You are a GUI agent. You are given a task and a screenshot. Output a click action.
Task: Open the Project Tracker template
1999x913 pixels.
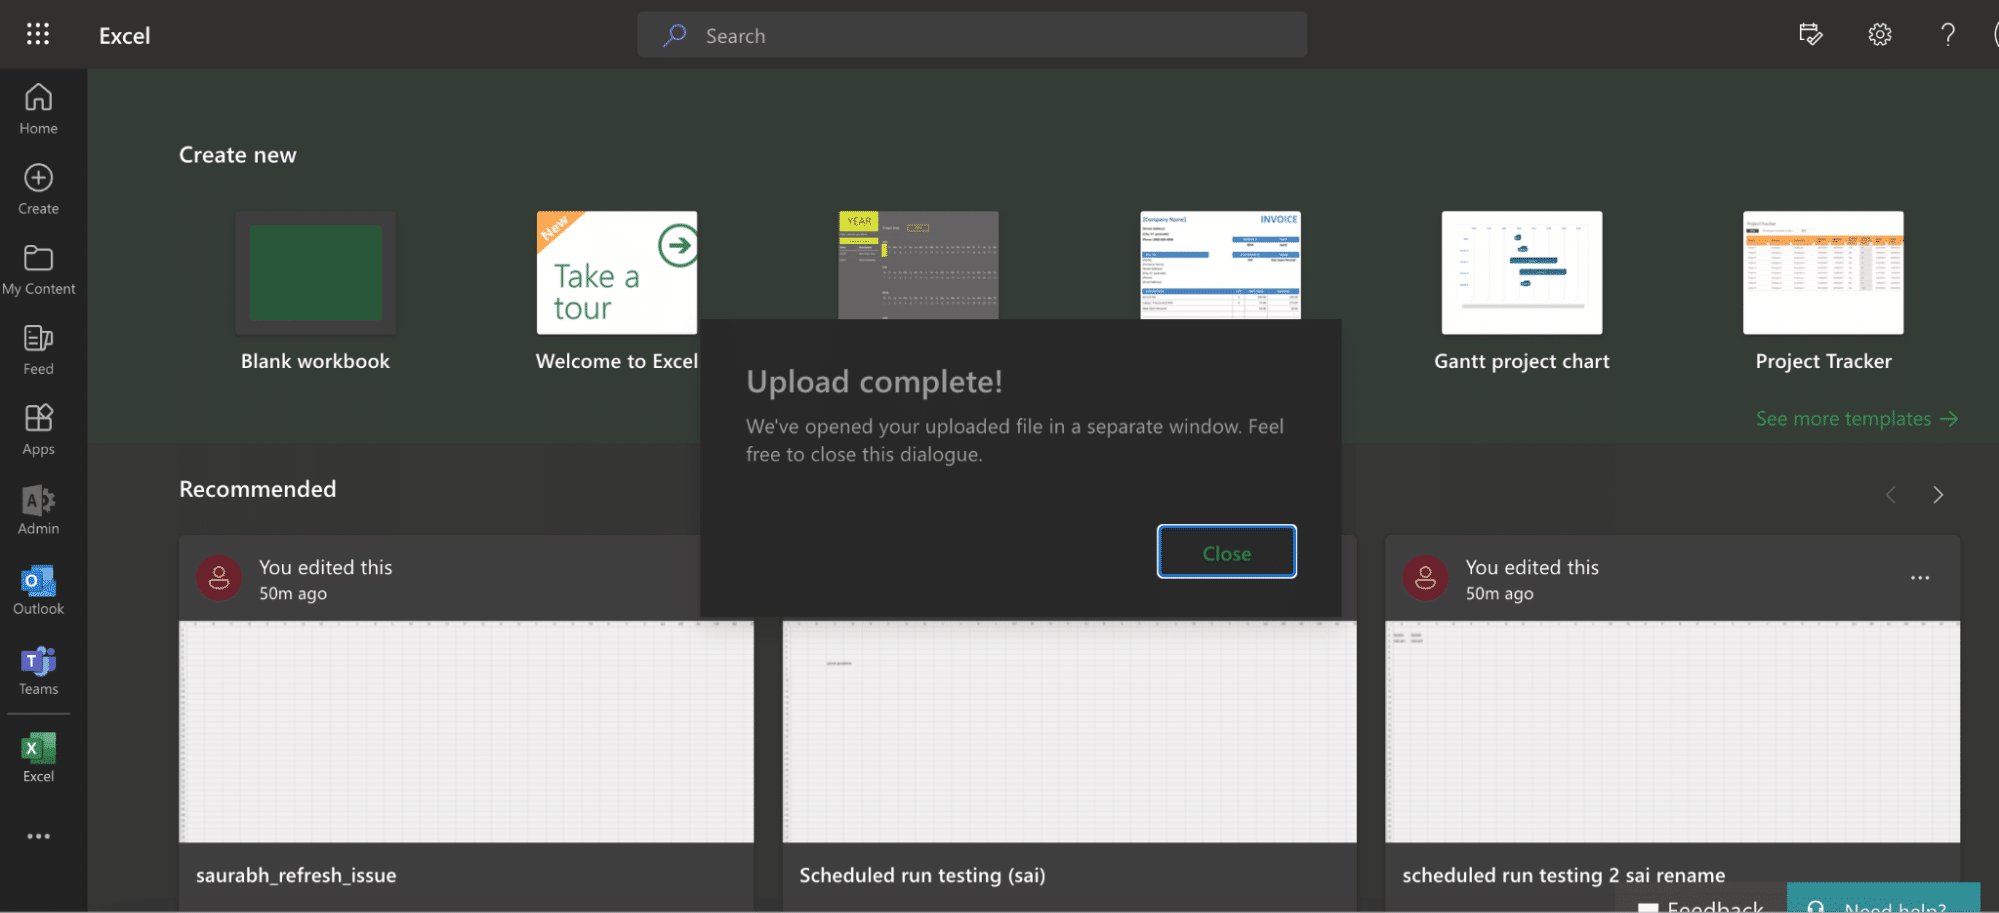[1823, 273]
